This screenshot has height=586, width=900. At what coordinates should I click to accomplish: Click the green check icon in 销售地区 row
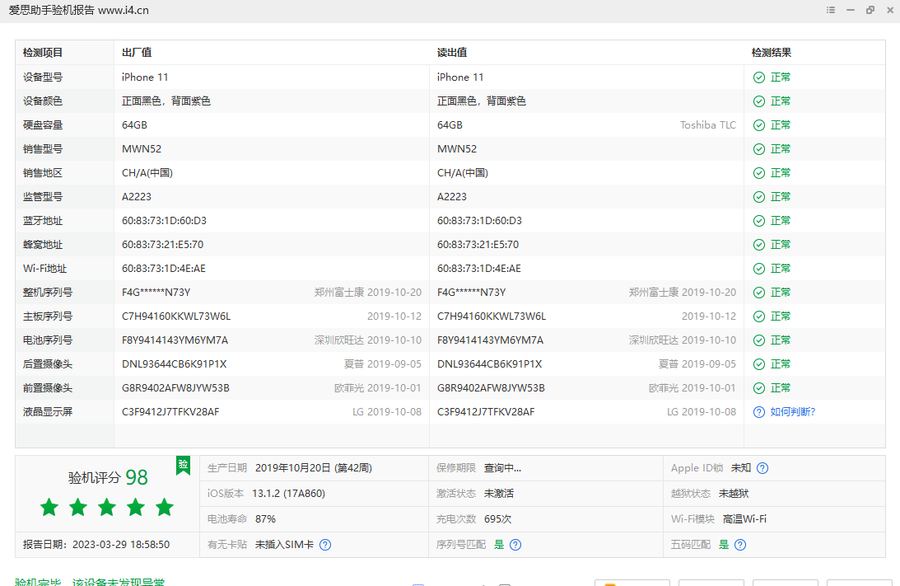759,173
